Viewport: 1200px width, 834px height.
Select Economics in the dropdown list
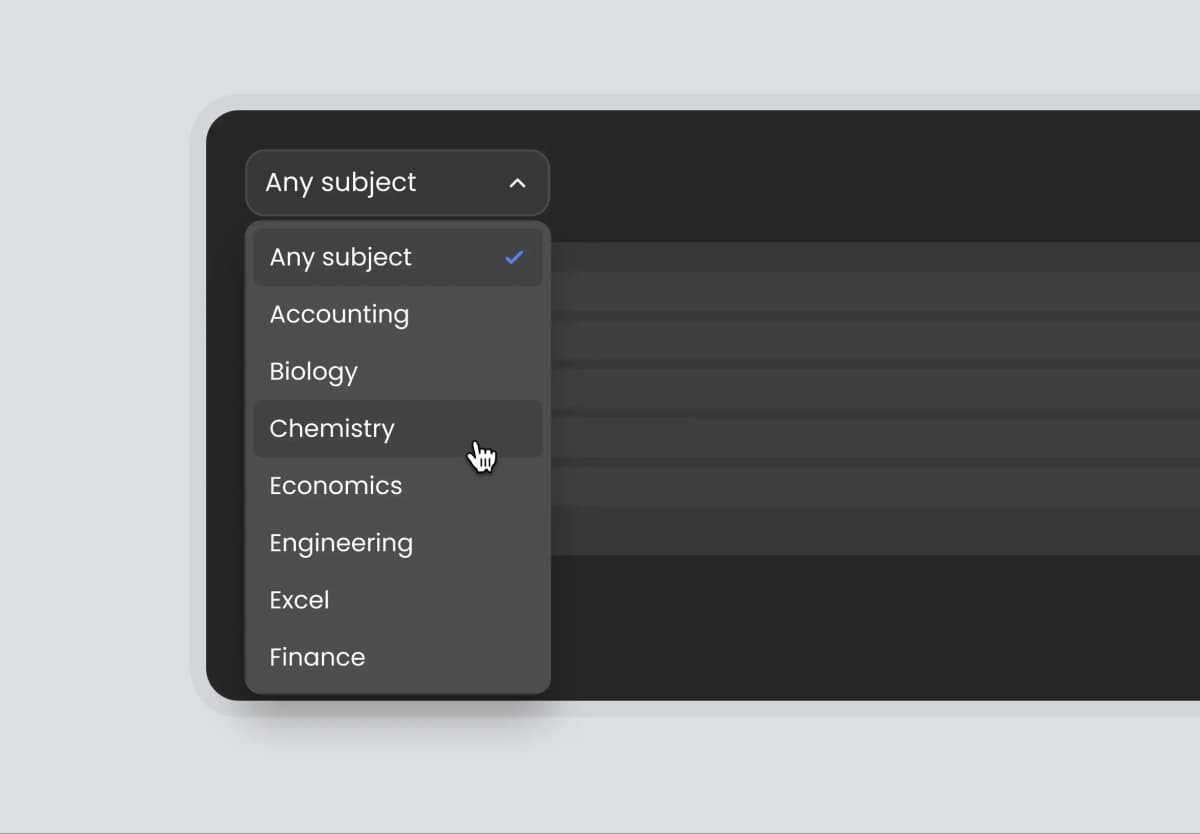pyautogui.click(x=335, y=485)
